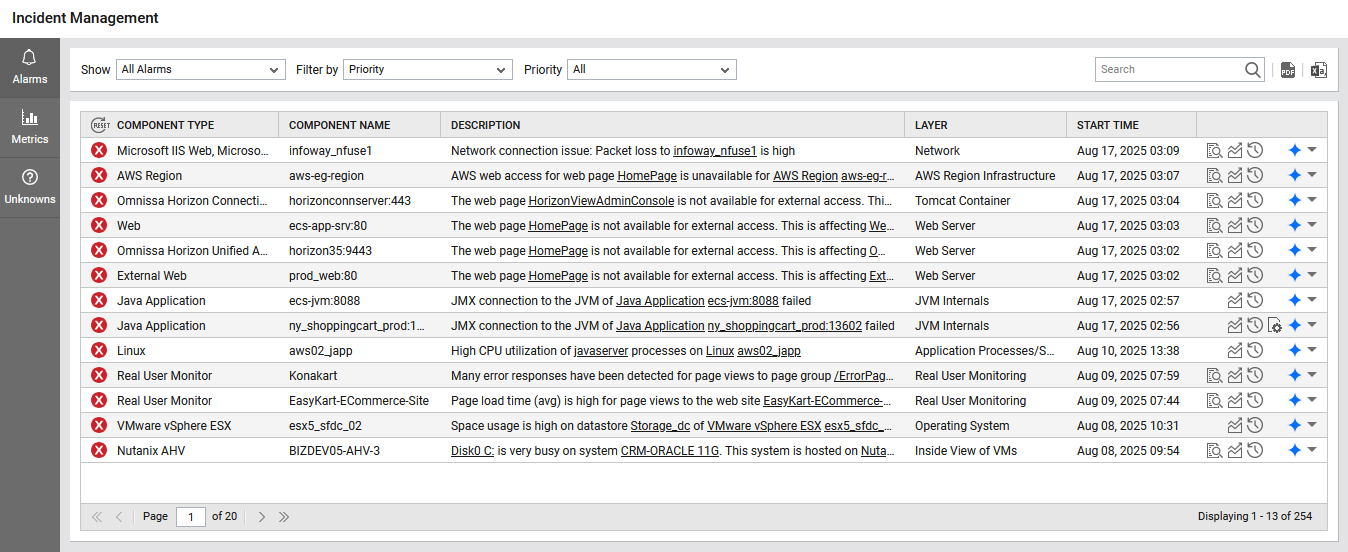Open the Filter by 'Priority' dropdown

point(428,70)
